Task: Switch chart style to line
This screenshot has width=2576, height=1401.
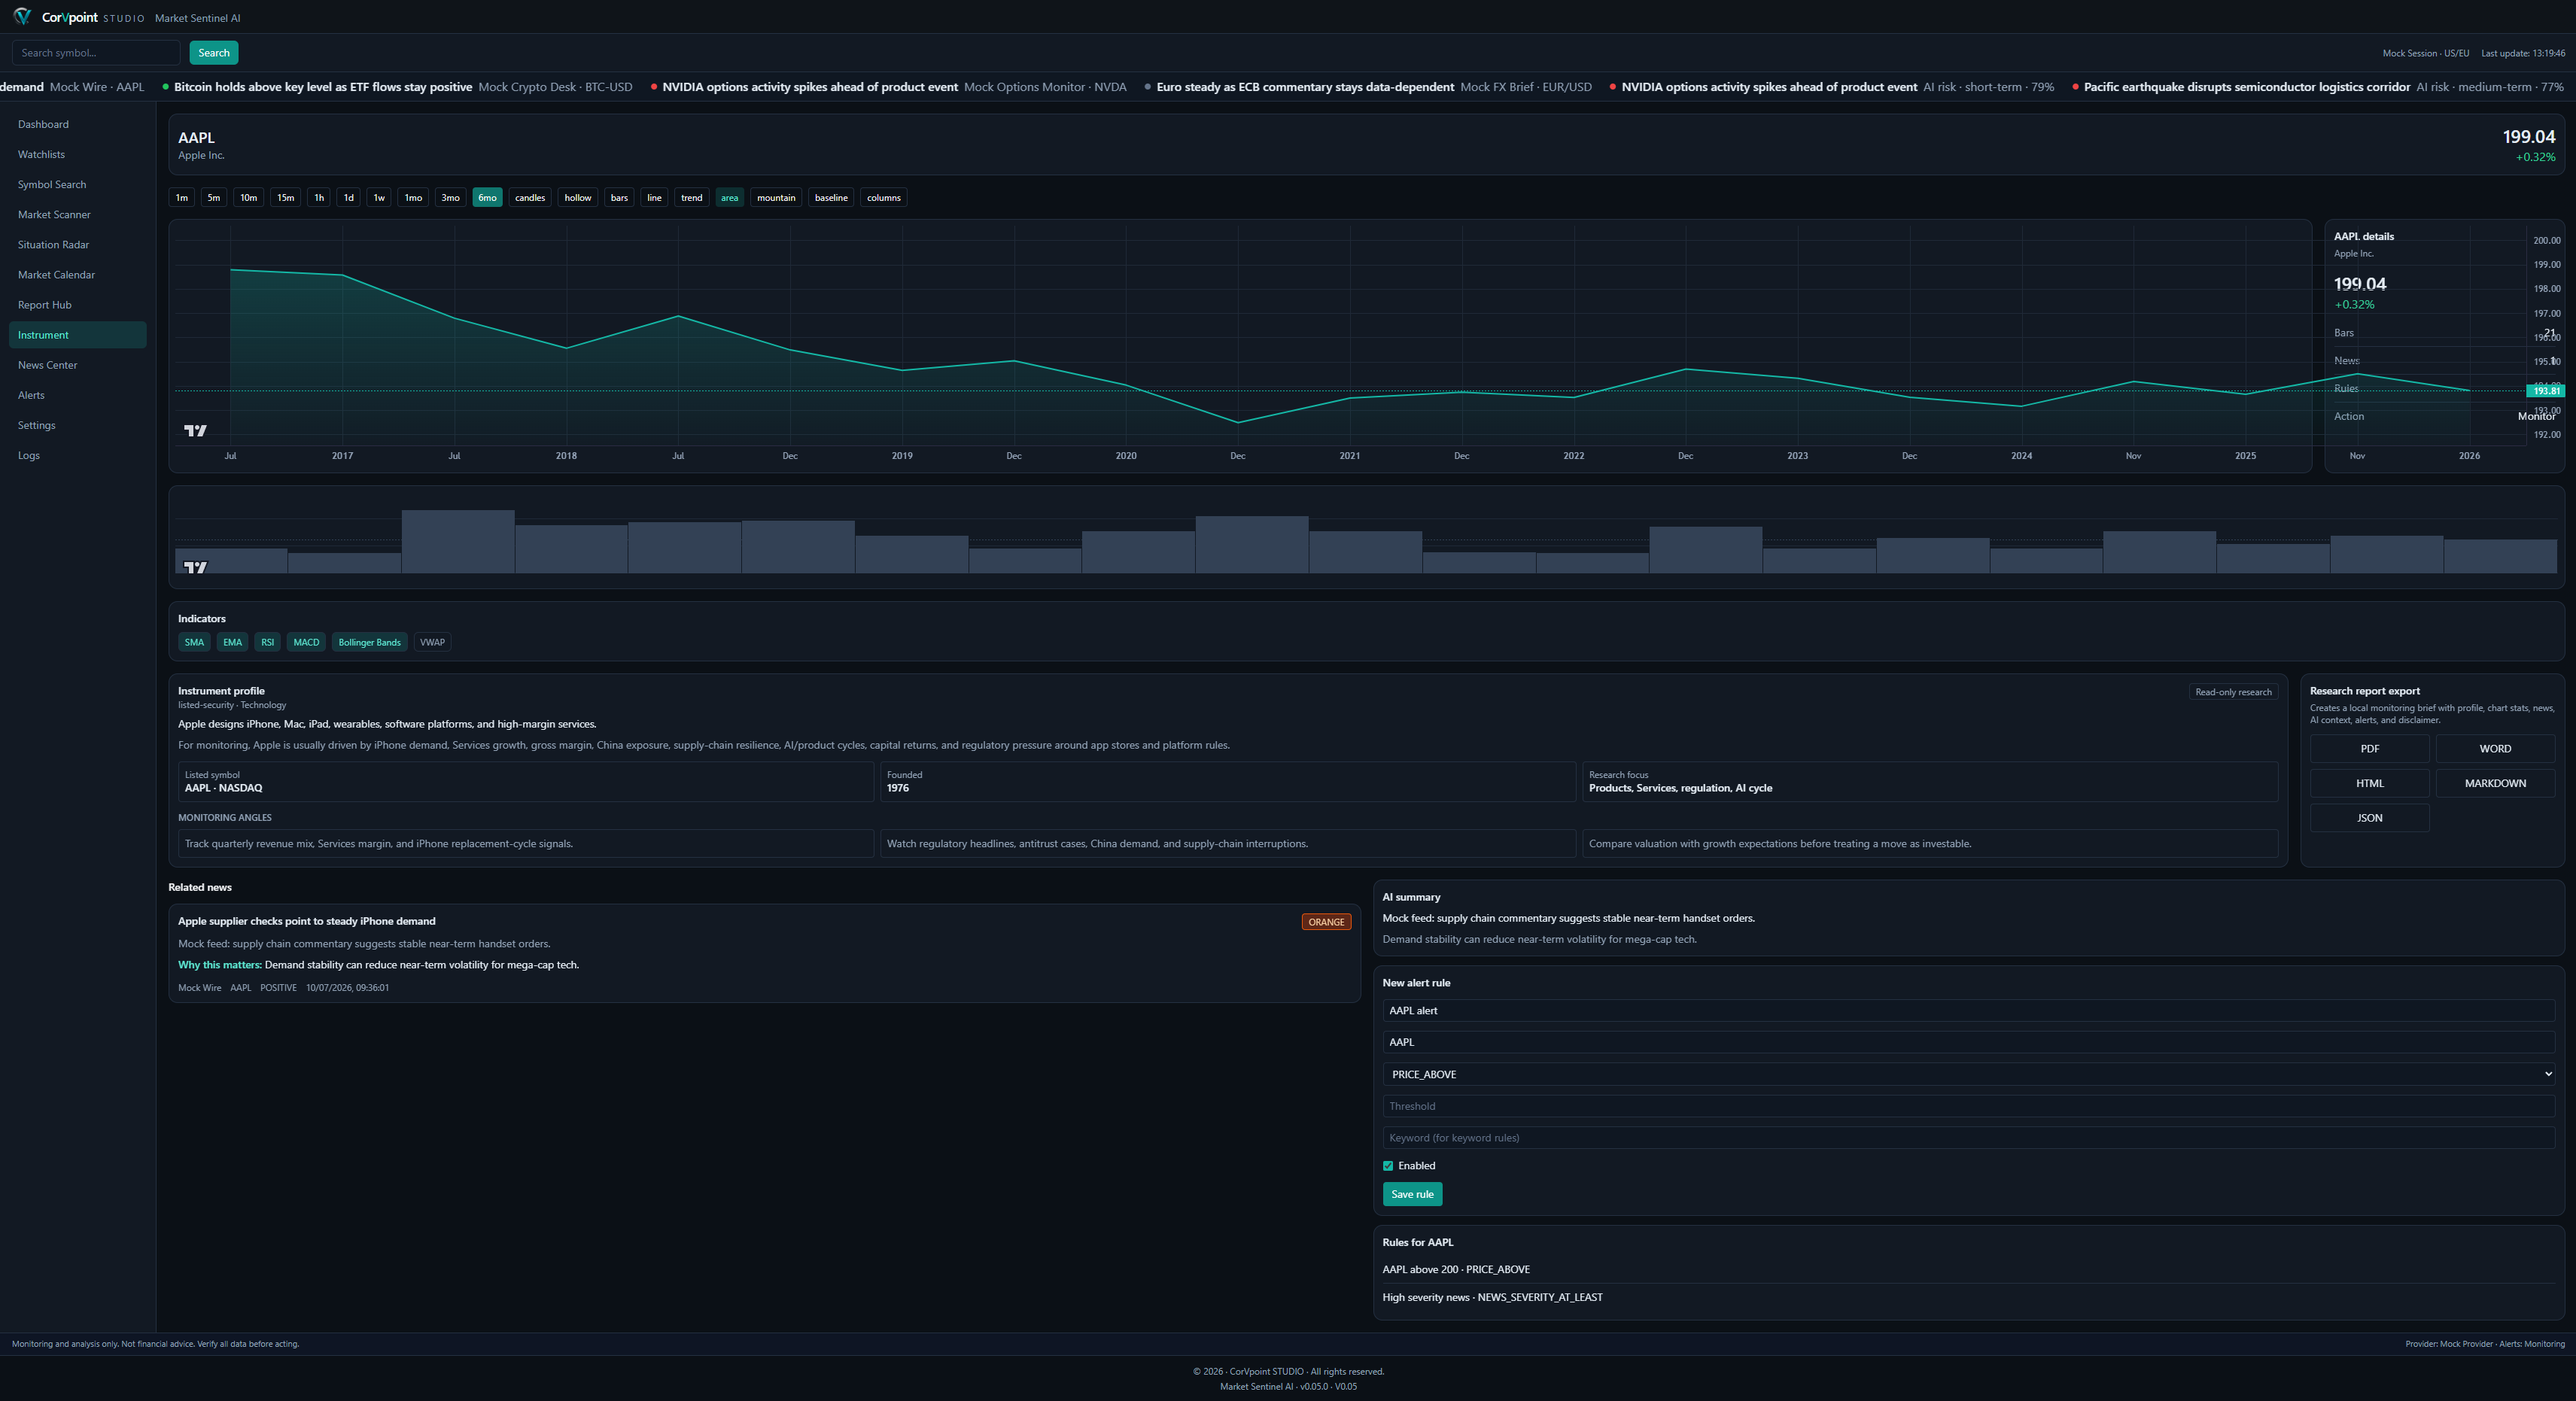Action: pos(654,198)
